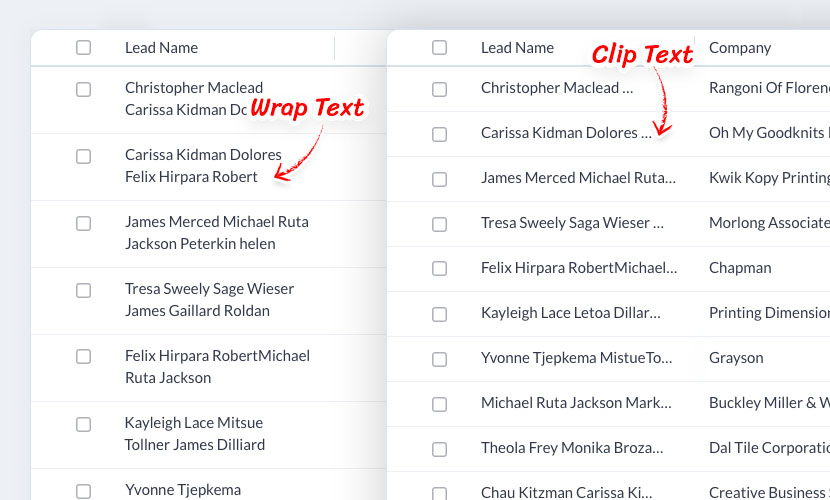Sort by Company column header

click(x=740, y=48)
